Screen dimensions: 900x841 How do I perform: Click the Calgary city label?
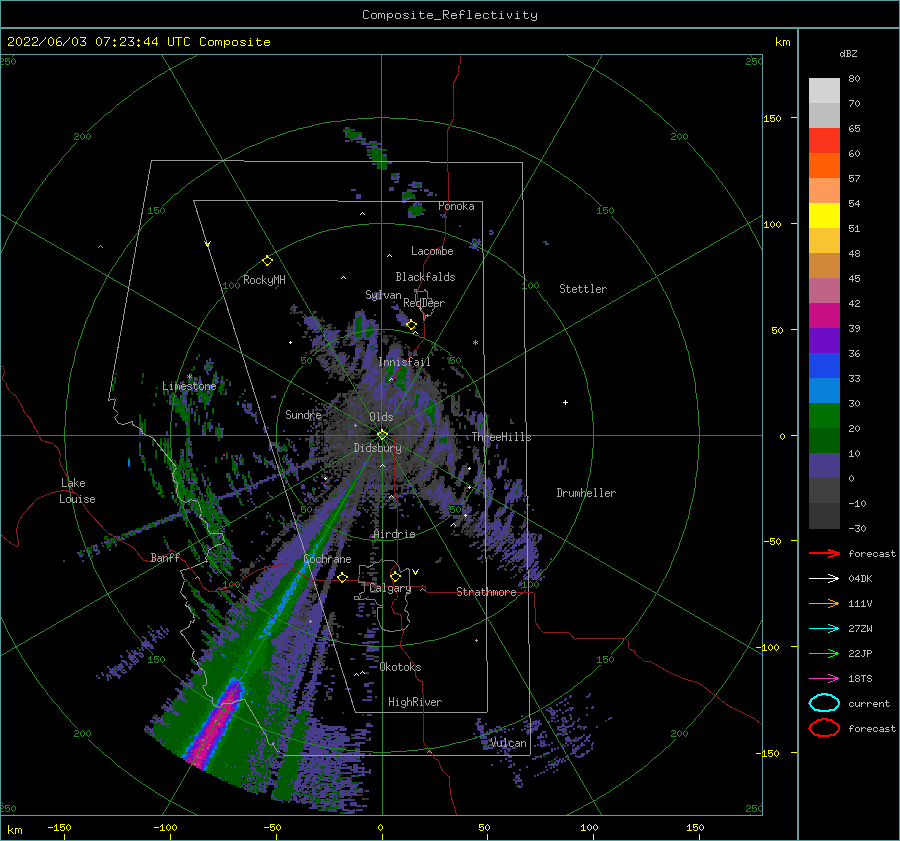(390, 588)
